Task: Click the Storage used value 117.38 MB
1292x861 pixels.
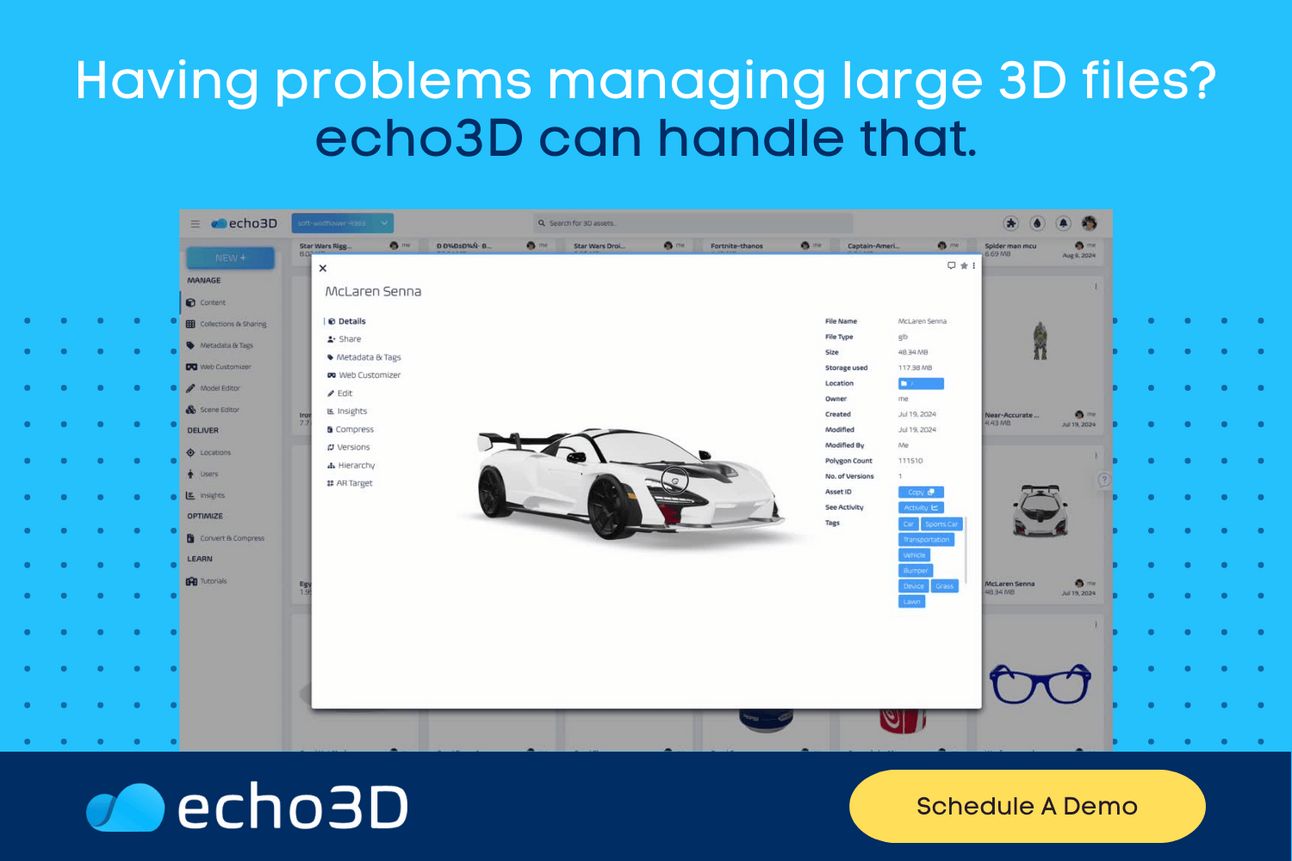Action: coord(915,368)
